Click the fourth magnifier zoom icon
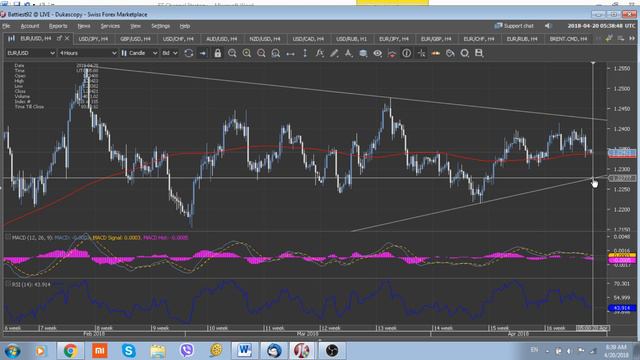Image resolution: width=640 pixels, height=360 pixels. tap(276, 53)
